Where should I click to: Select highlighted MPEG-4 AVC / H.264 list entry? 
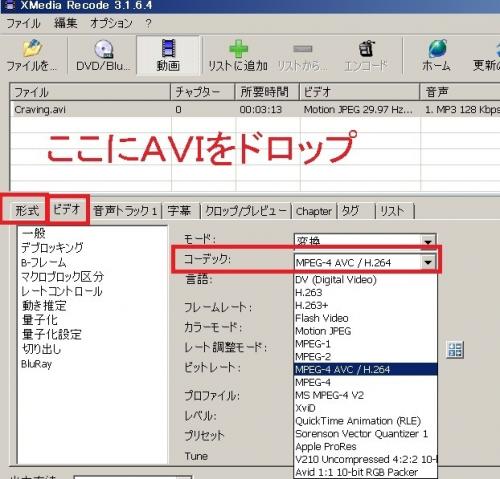point(365,369)
